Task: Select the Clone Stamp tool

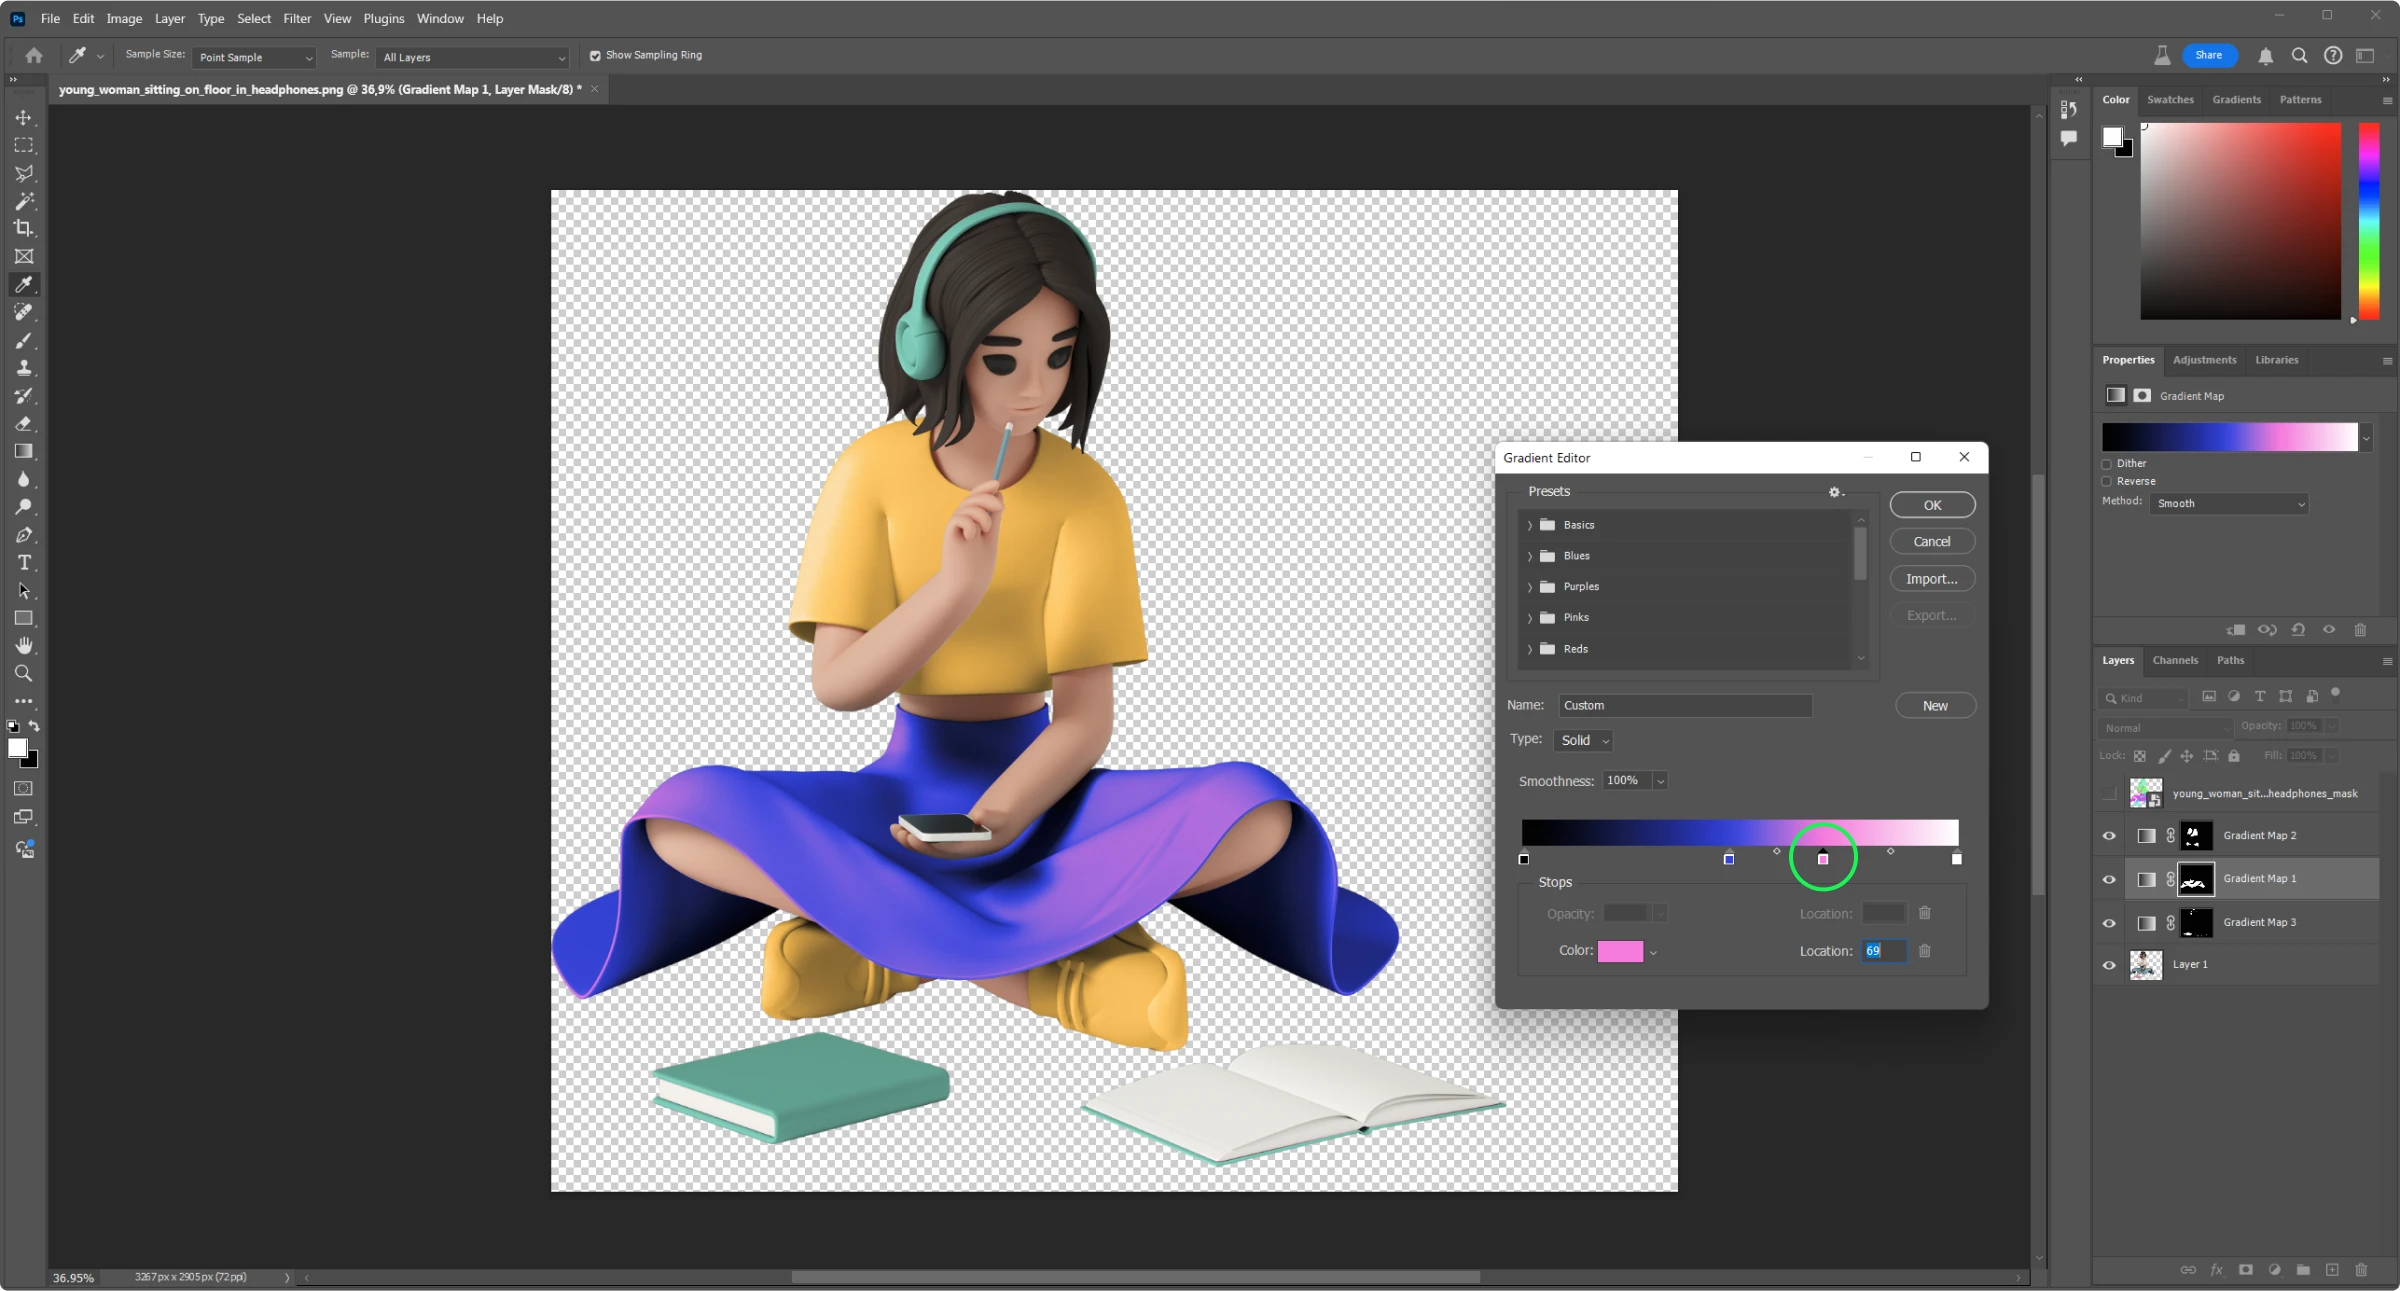Action: coord(24,368)
